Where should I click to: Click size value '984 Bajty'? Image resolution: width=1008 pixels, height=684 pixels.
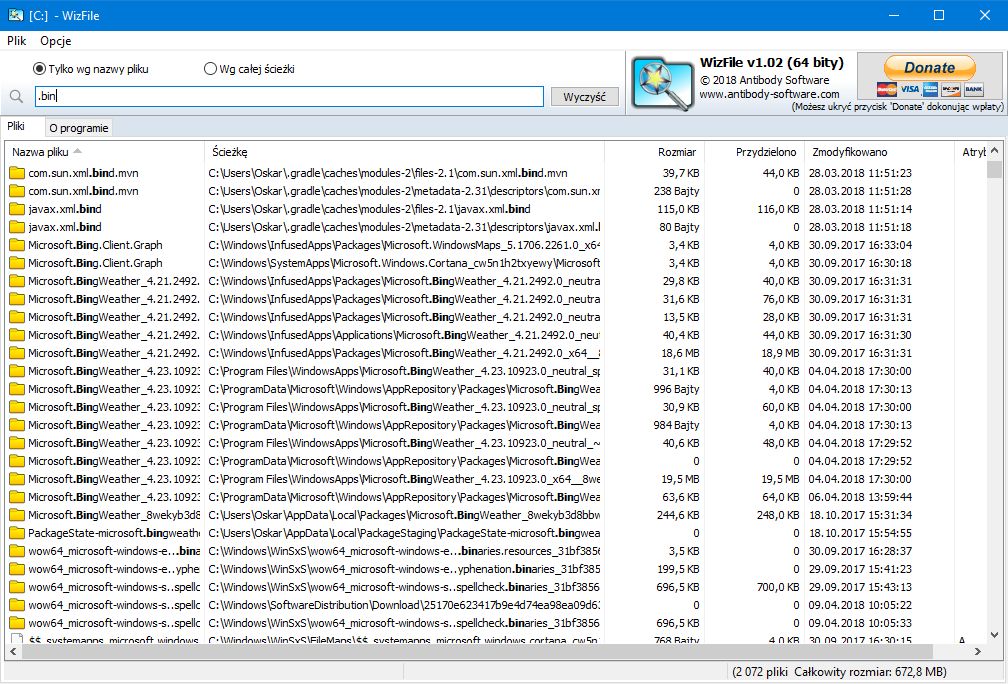(676, 425)
